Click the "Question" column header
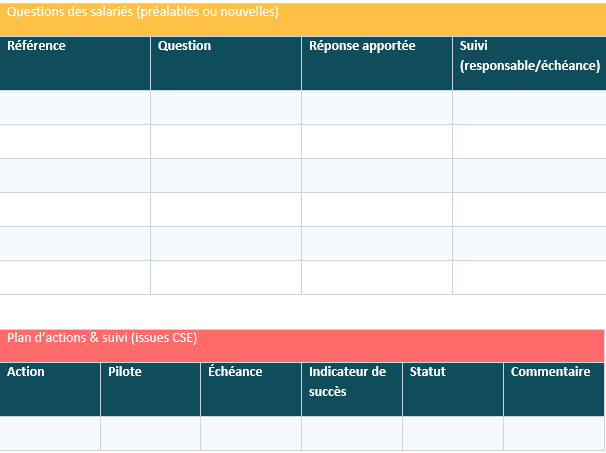The height and width of the screenshot is (453, 606). (x=226, y=63)
